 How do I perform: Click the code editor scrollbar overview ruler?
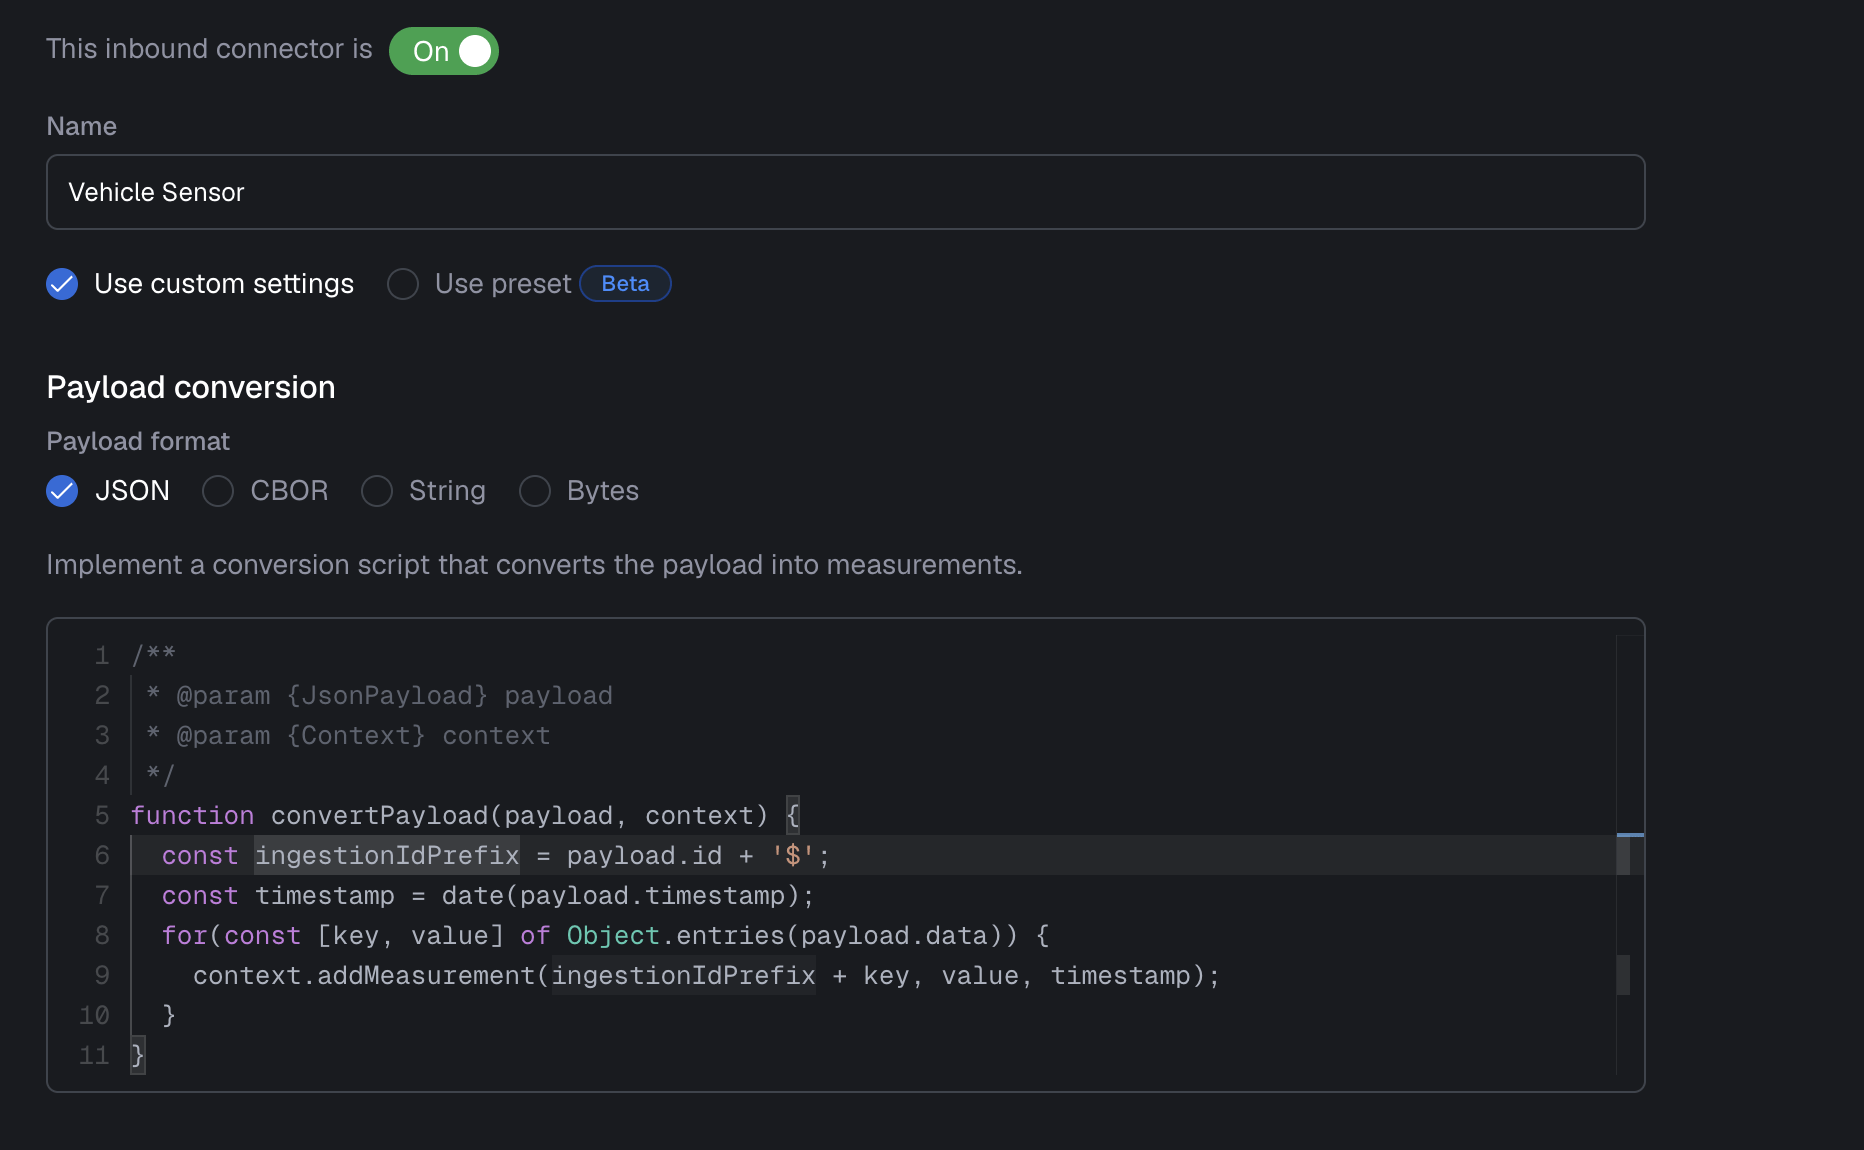[1630, 856]
